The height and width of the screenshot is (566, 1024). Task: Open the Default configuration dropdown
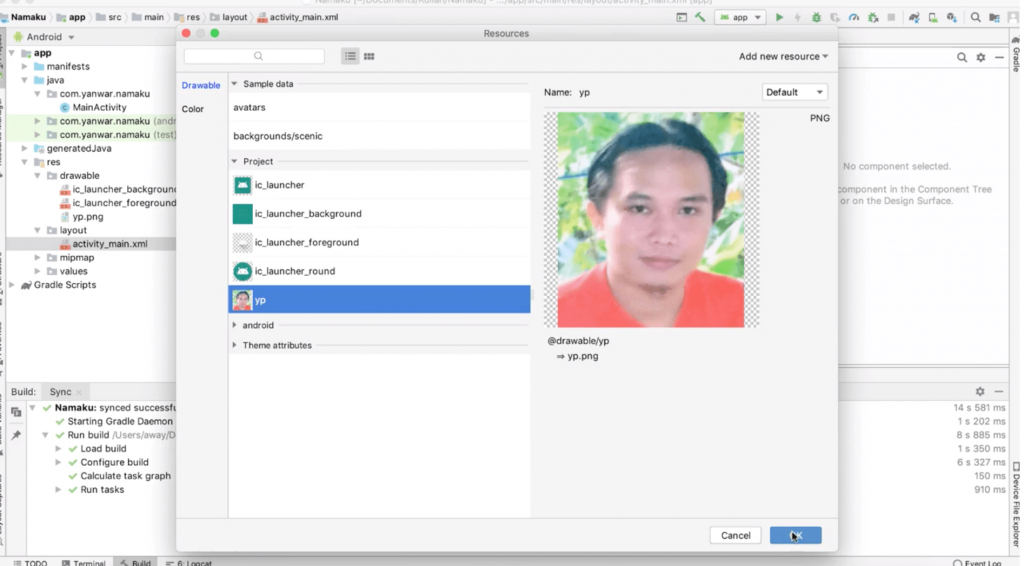pos(794,92)
